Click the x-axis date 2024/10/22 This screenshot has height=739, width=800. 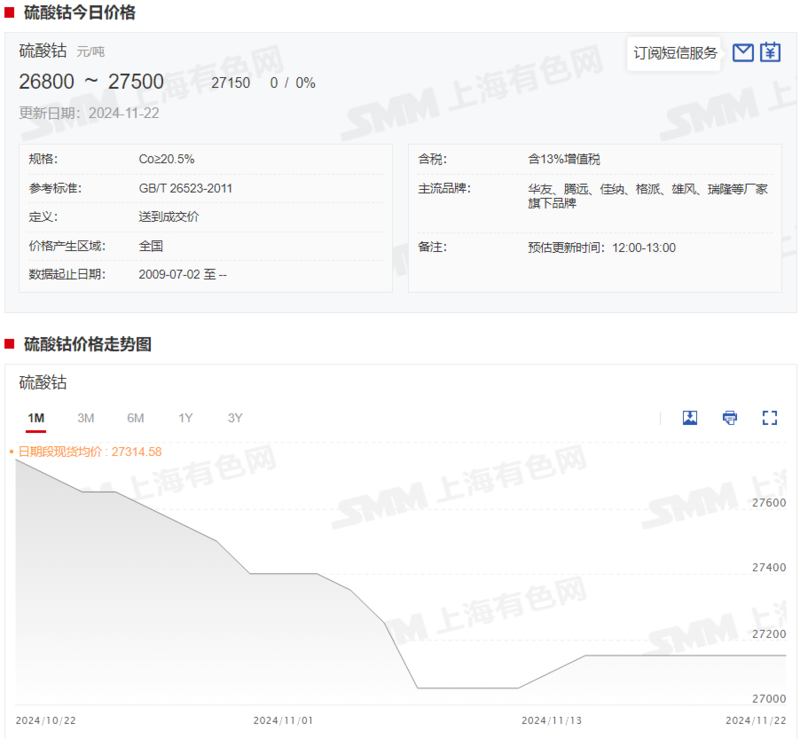point(45,721)
